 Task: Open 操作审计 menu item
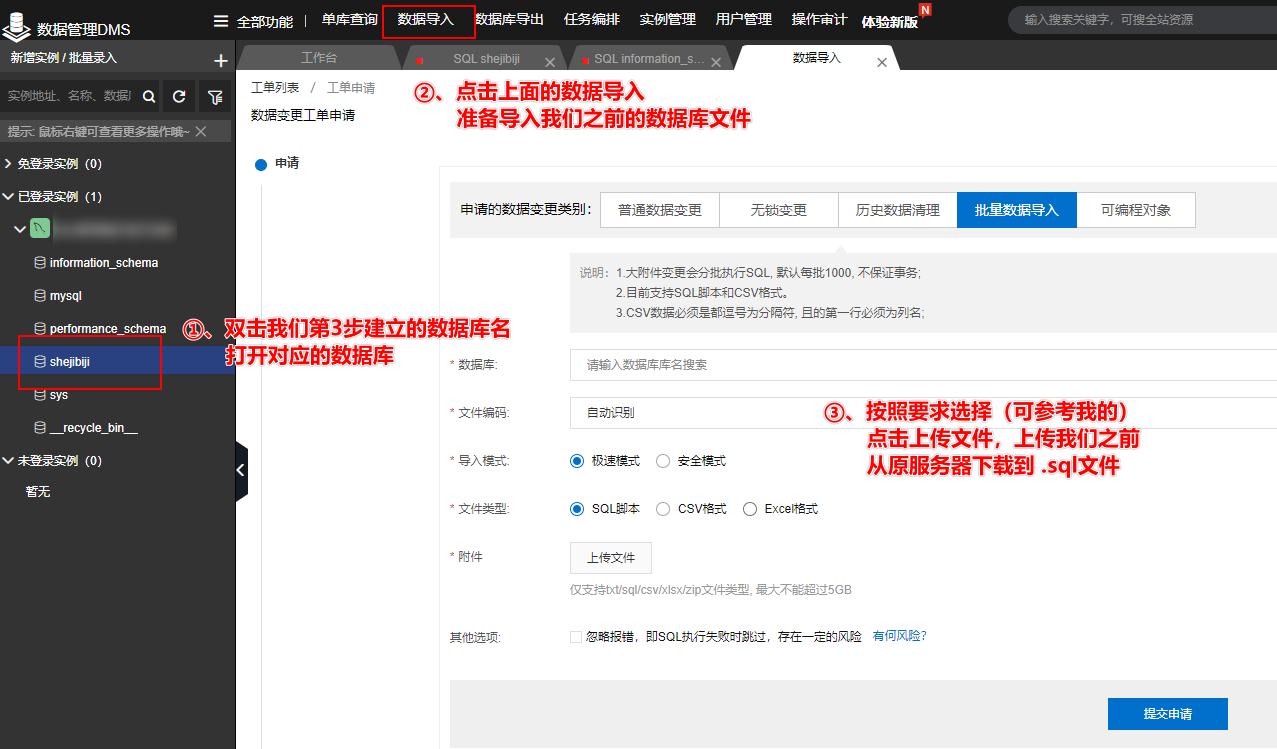tap(819, 20)
